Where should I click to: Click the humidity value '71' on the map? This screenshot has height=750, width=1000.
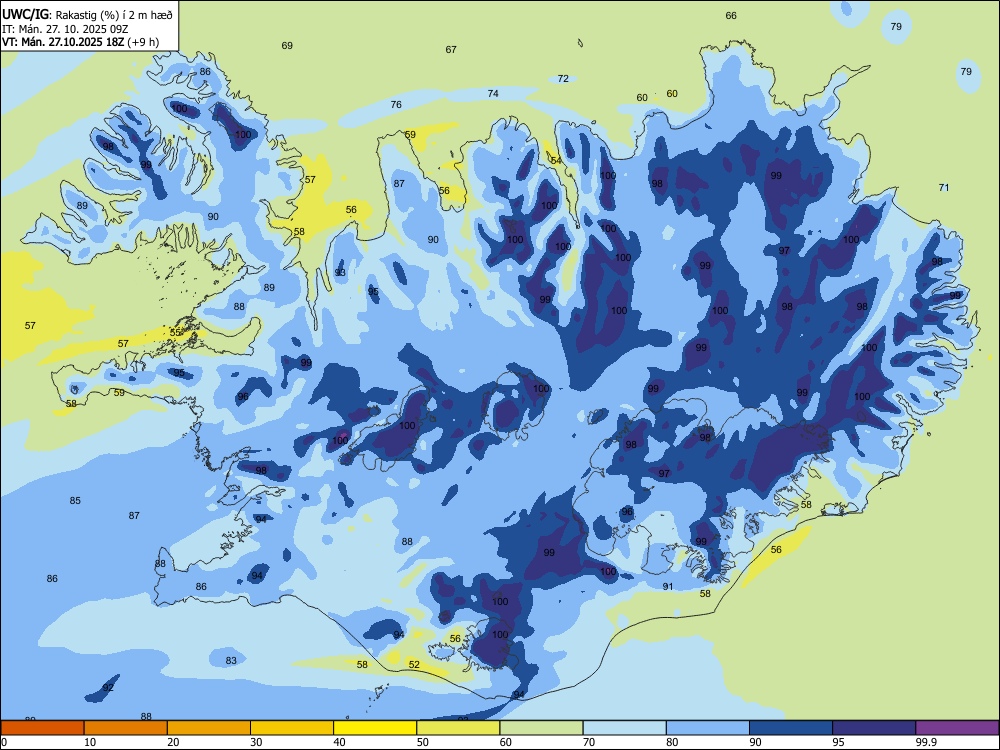[x=944, y=187]
